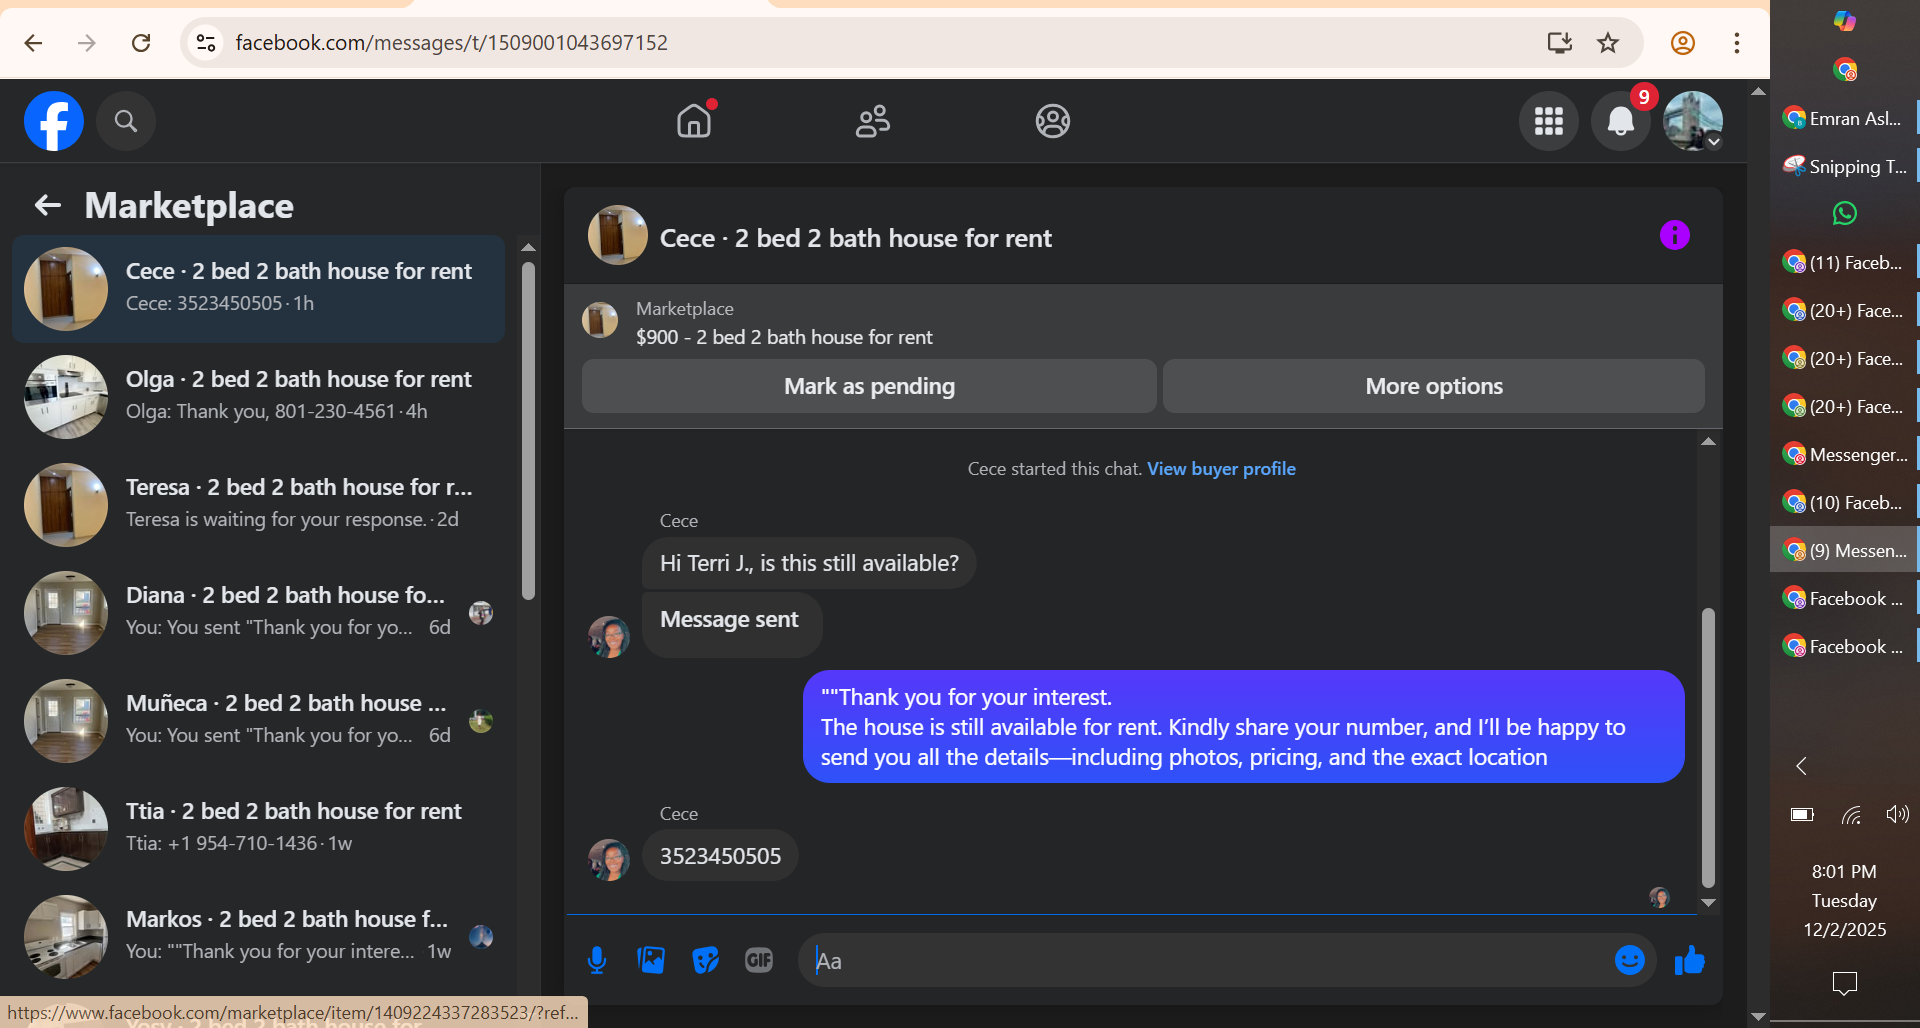Click the back arrow beside Marketplace

pyautogui.click(x=48, y=205)
